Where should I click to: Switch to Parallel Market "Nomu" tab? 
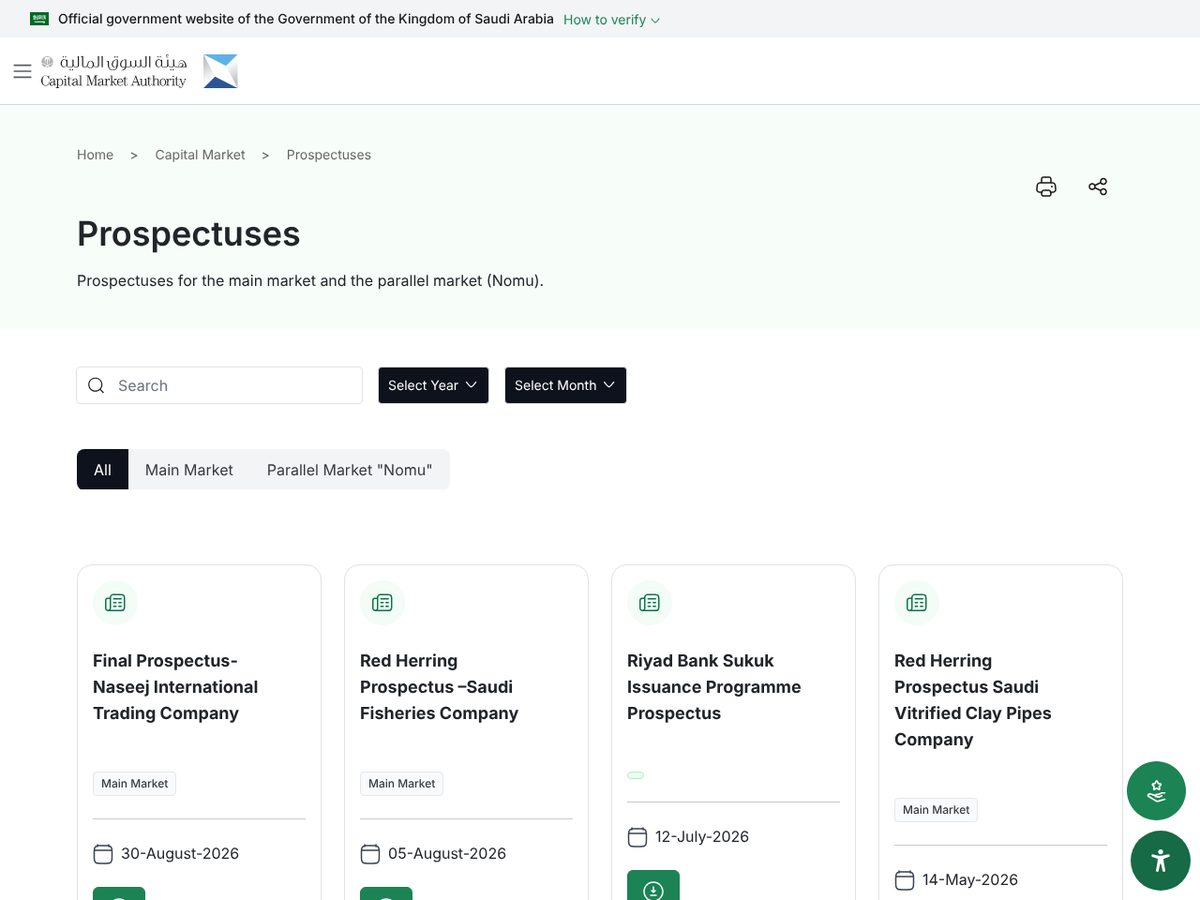349,470
